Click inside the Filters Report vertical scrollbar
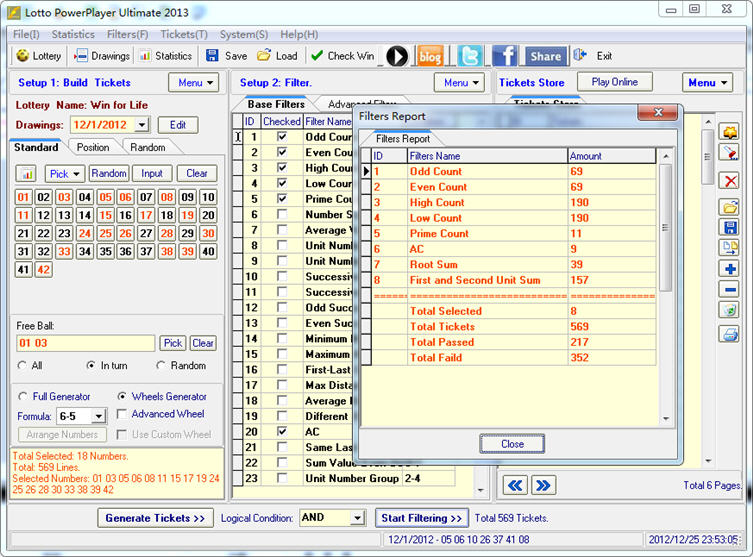The width and height of the screenshot is (753, 557). coord(665,288)
